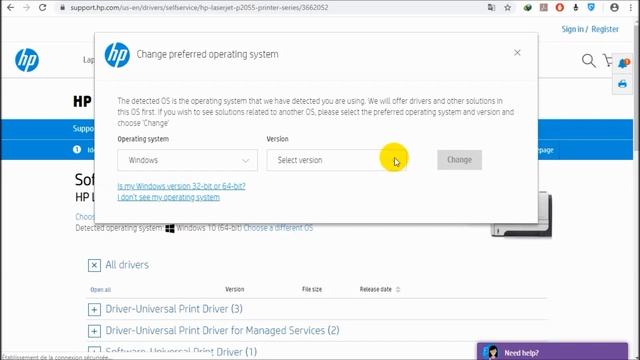Expand Driver-Universal Print Driver for Managed Services (2)
This screenshot has width=640, height=360.
point(94,331)
